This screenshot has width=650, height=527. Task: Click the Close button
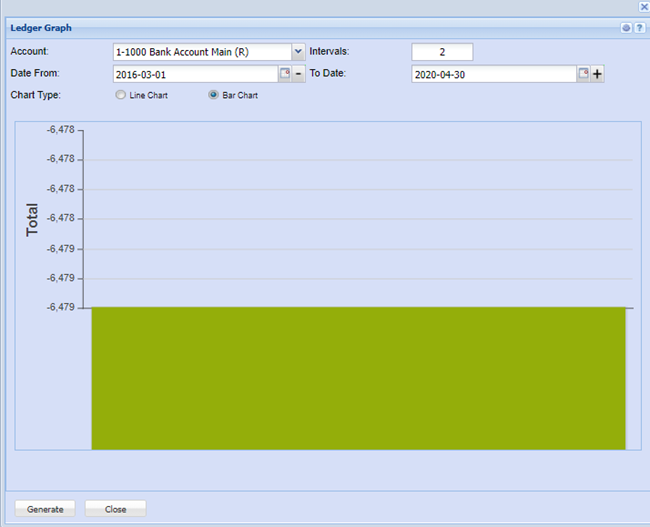pyautogui.click(x=115, y=509)
